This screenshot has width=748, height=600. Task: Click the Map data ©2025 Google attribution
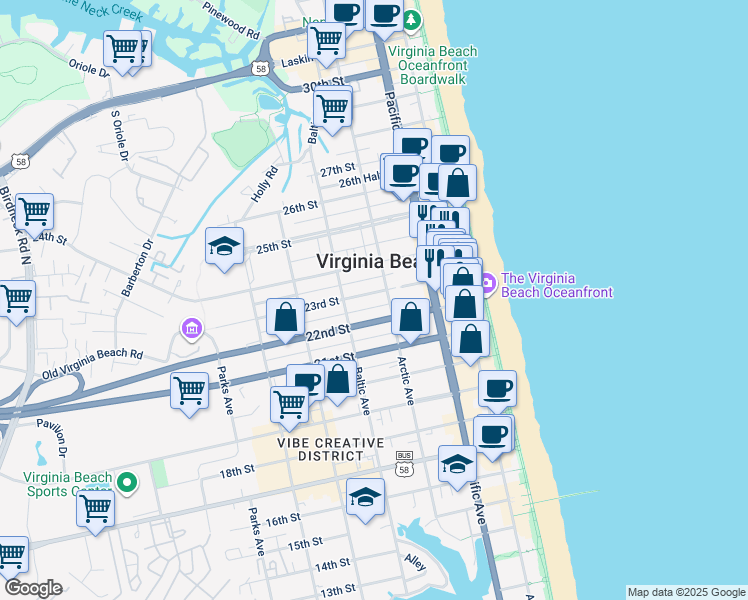[x=686, y=592]
